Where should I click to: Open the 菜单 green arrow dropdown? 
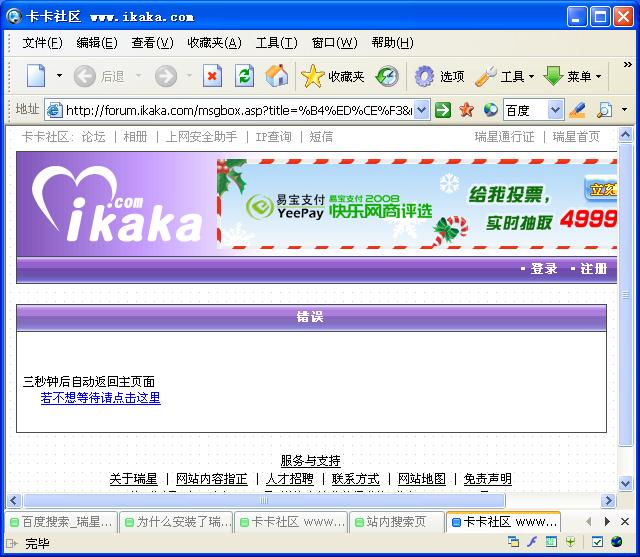(x=572, y=76)
